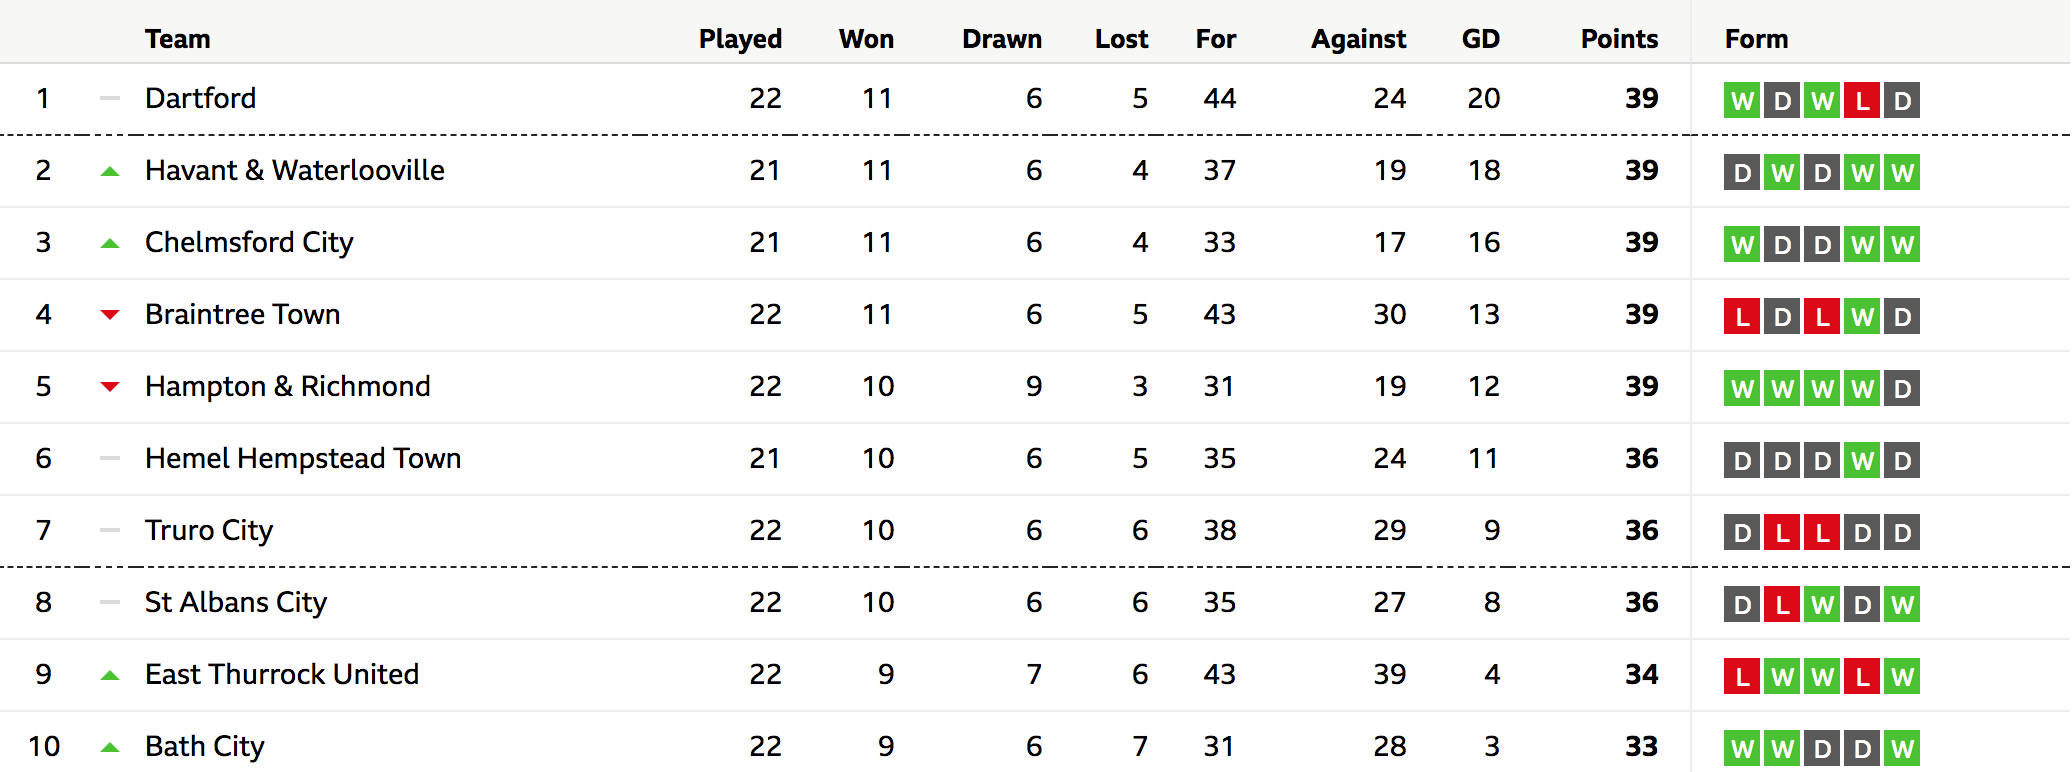The image size is (2072, 772).
Task: Click the Played column header
Action: [740, 39]
